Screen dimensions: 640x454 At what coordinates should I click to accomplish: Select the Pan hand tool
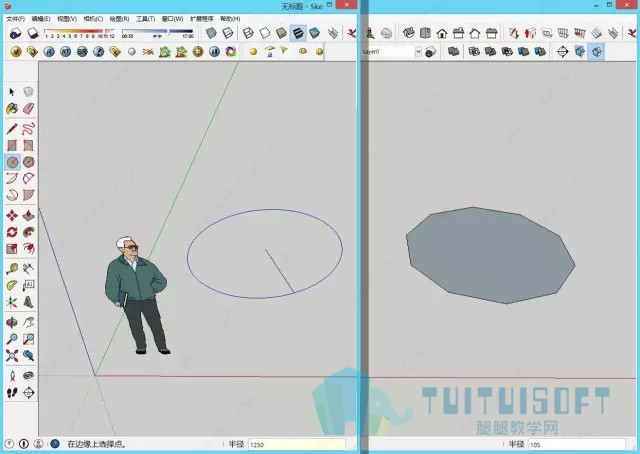28,322
